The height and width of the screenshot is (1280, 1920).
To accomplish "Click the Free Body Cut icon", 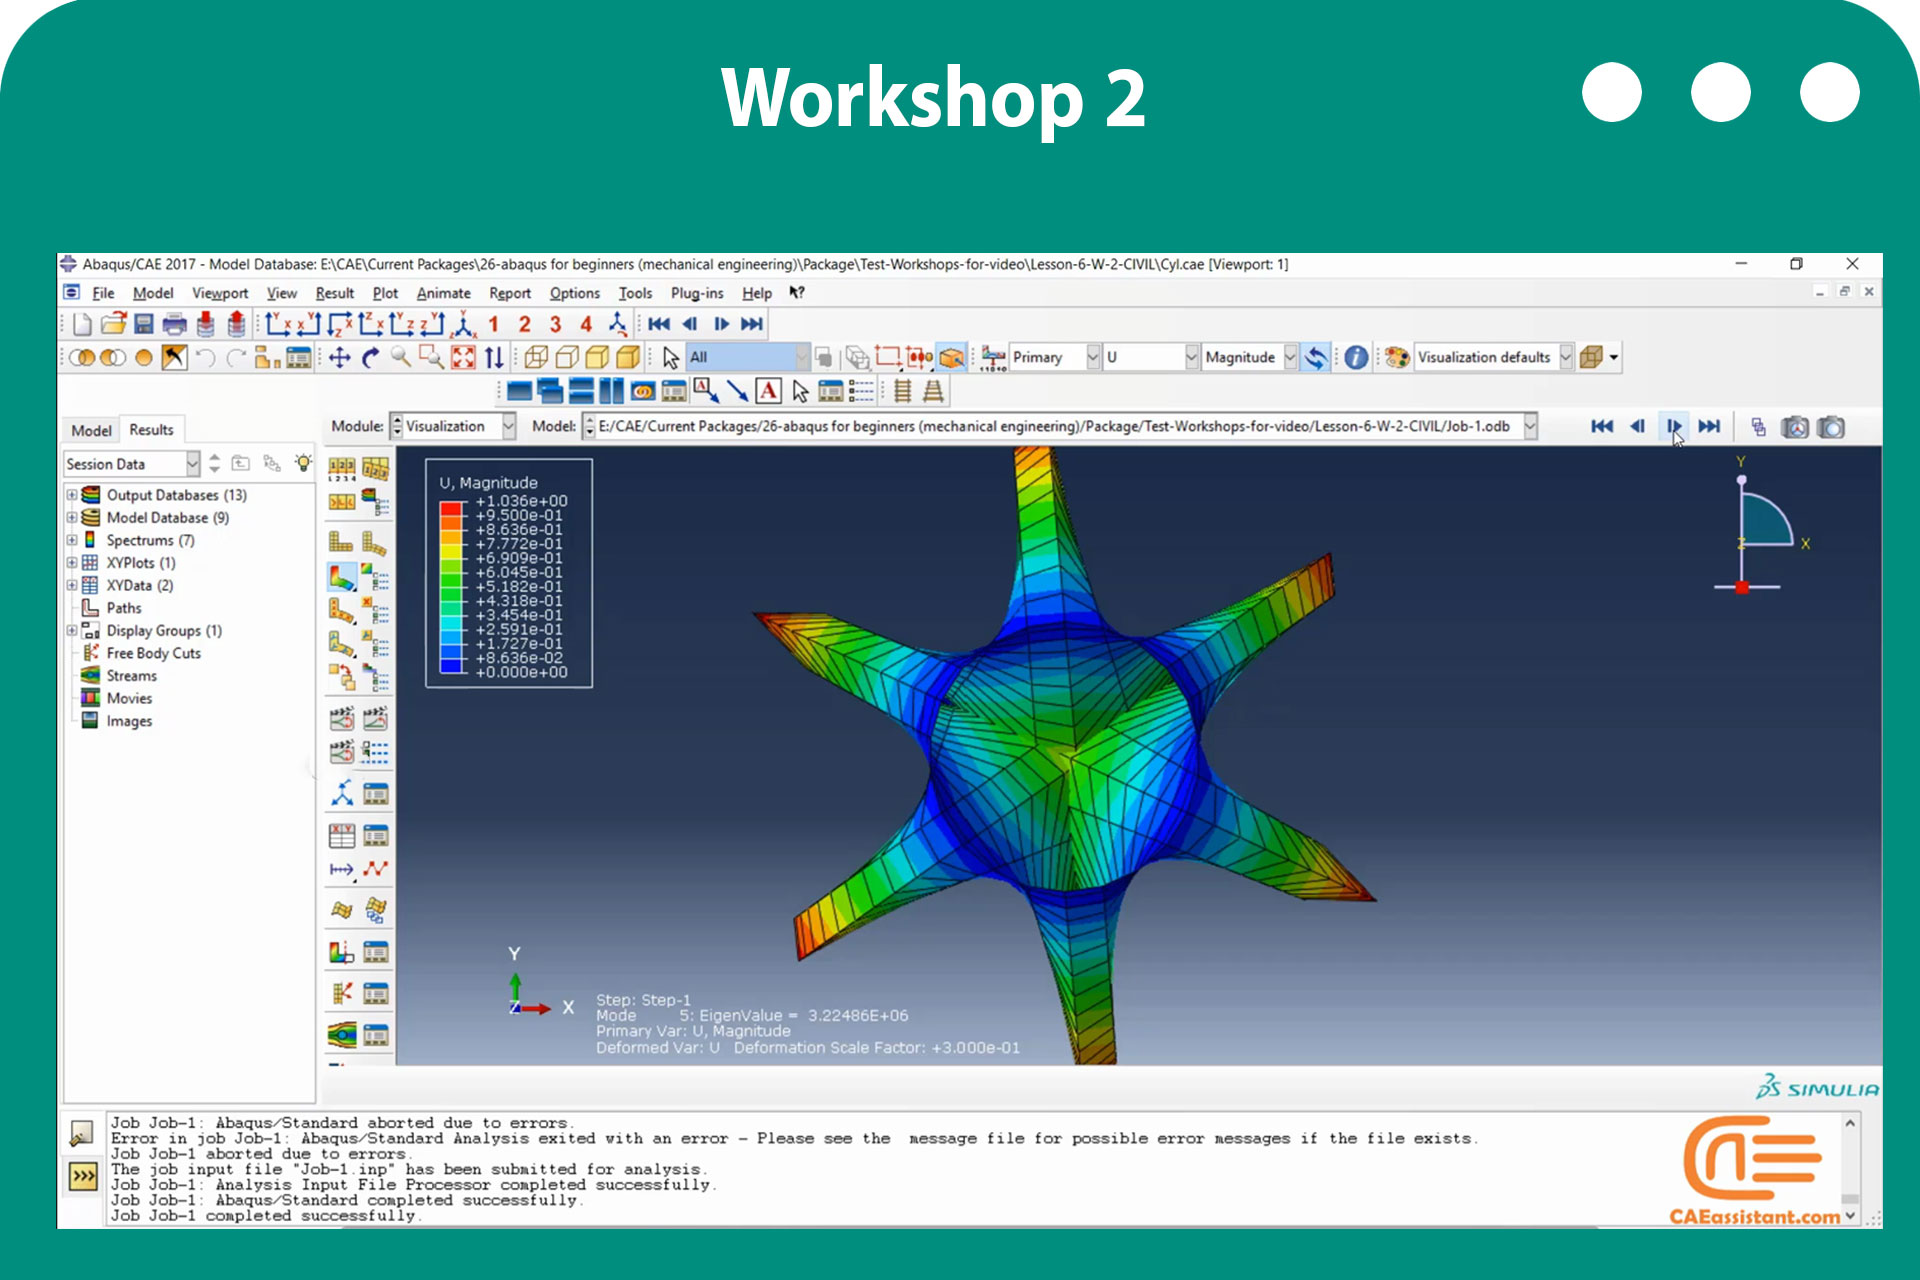I will [342, 993].
